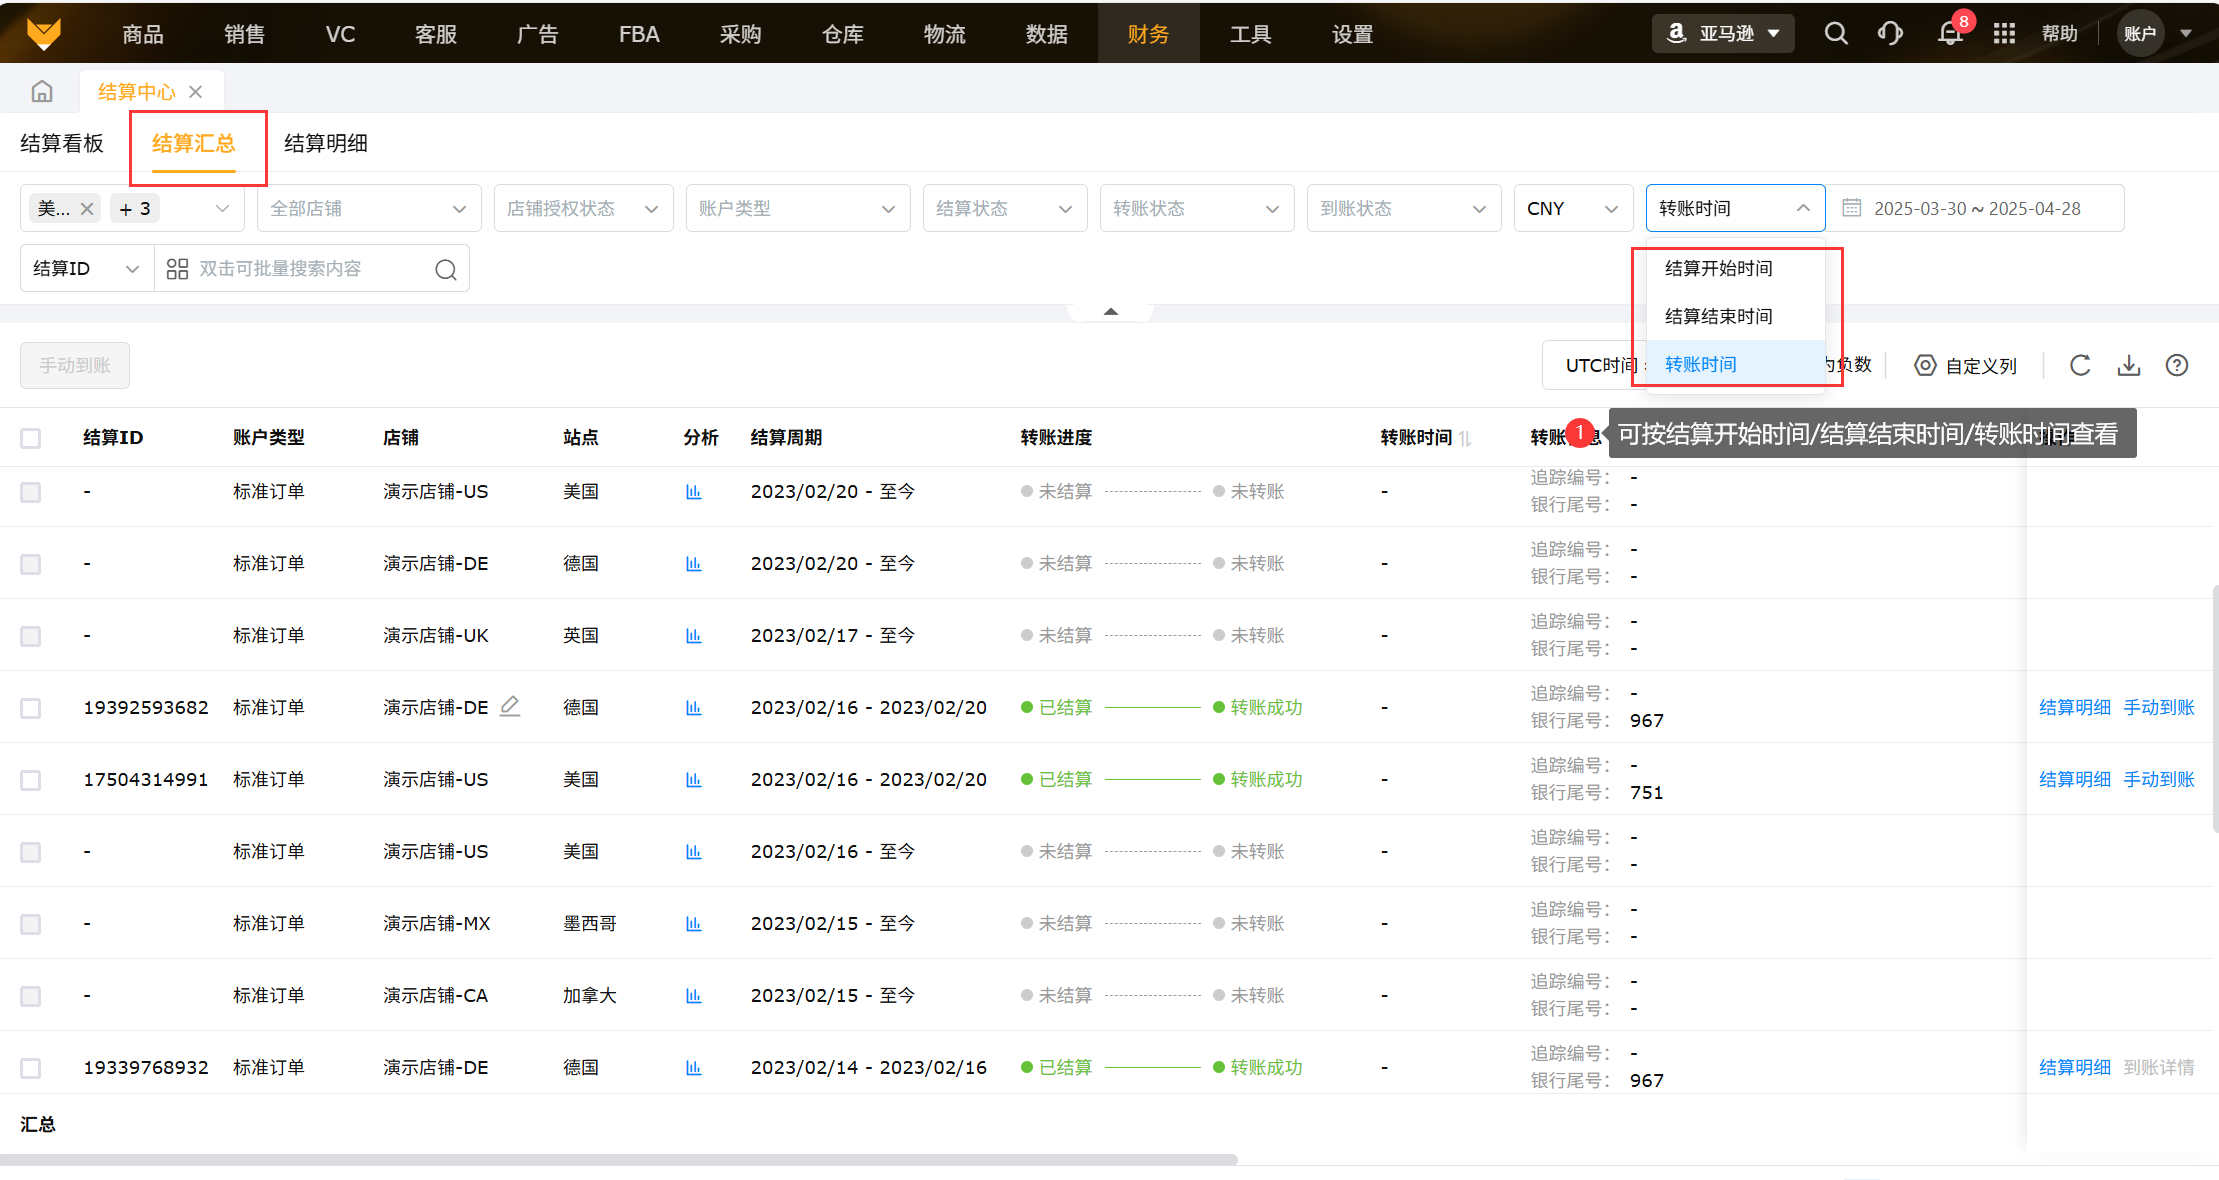Select 结算开始时间 from the dropdown list
The height and width of the screenshot is (1180, 2219).
(1719, 269)
